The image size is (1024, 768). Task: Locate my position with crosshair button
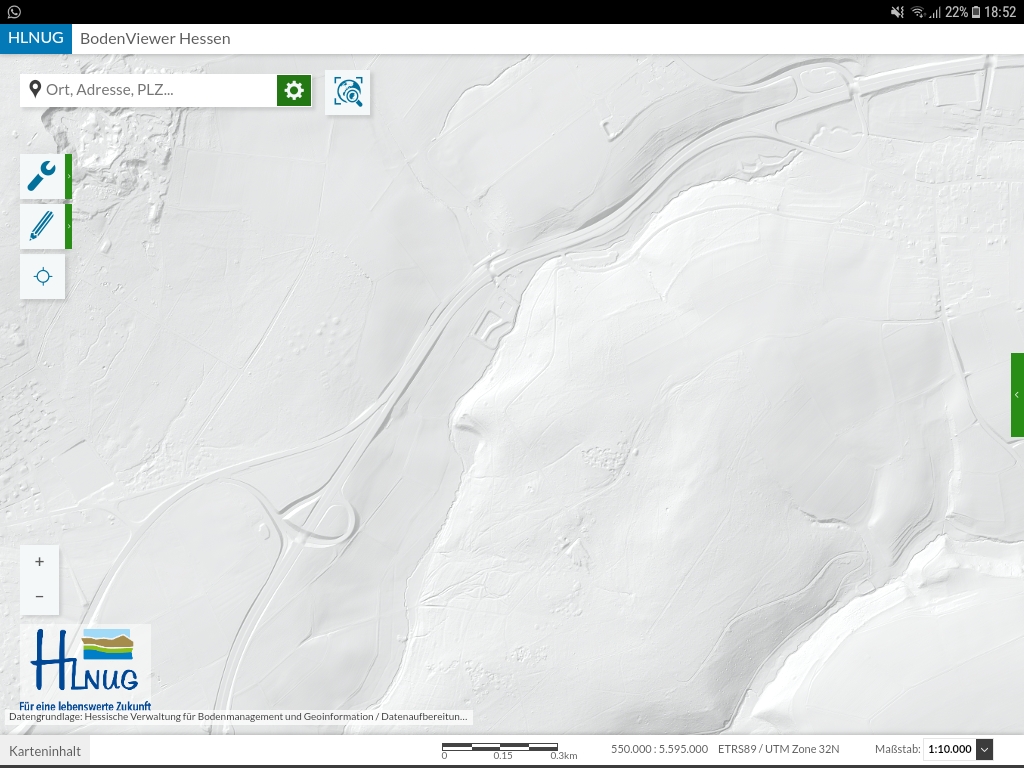42,276
